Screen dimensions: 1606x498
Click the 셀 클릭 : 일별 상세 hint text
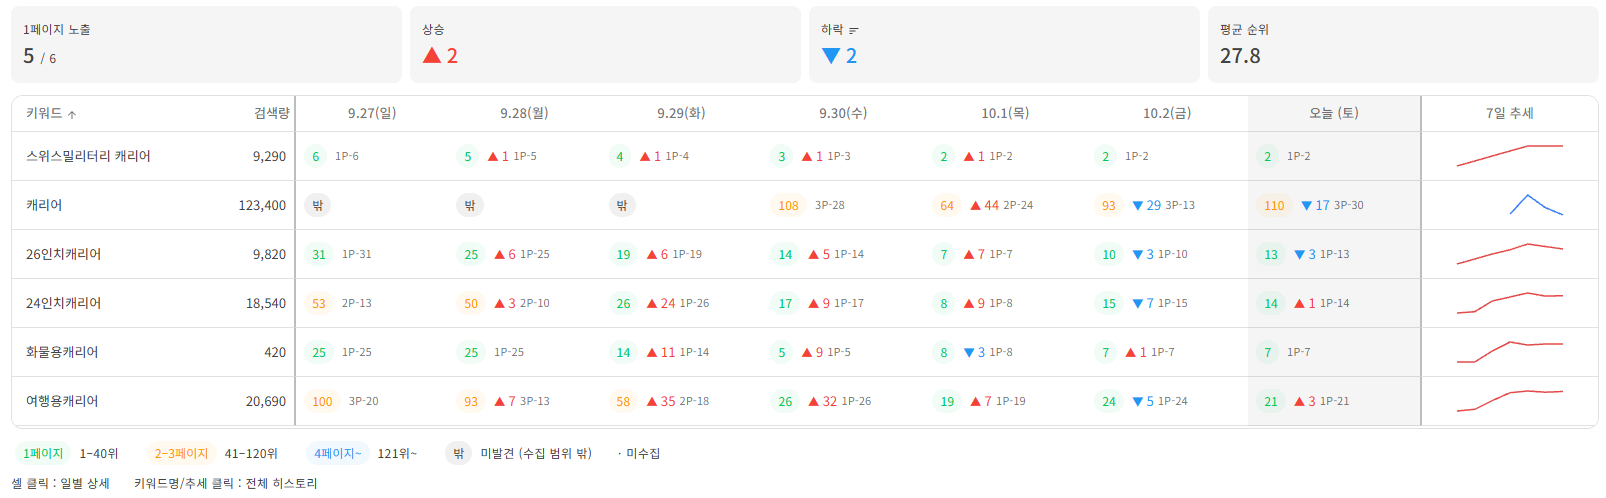click(x=60, y=483)
